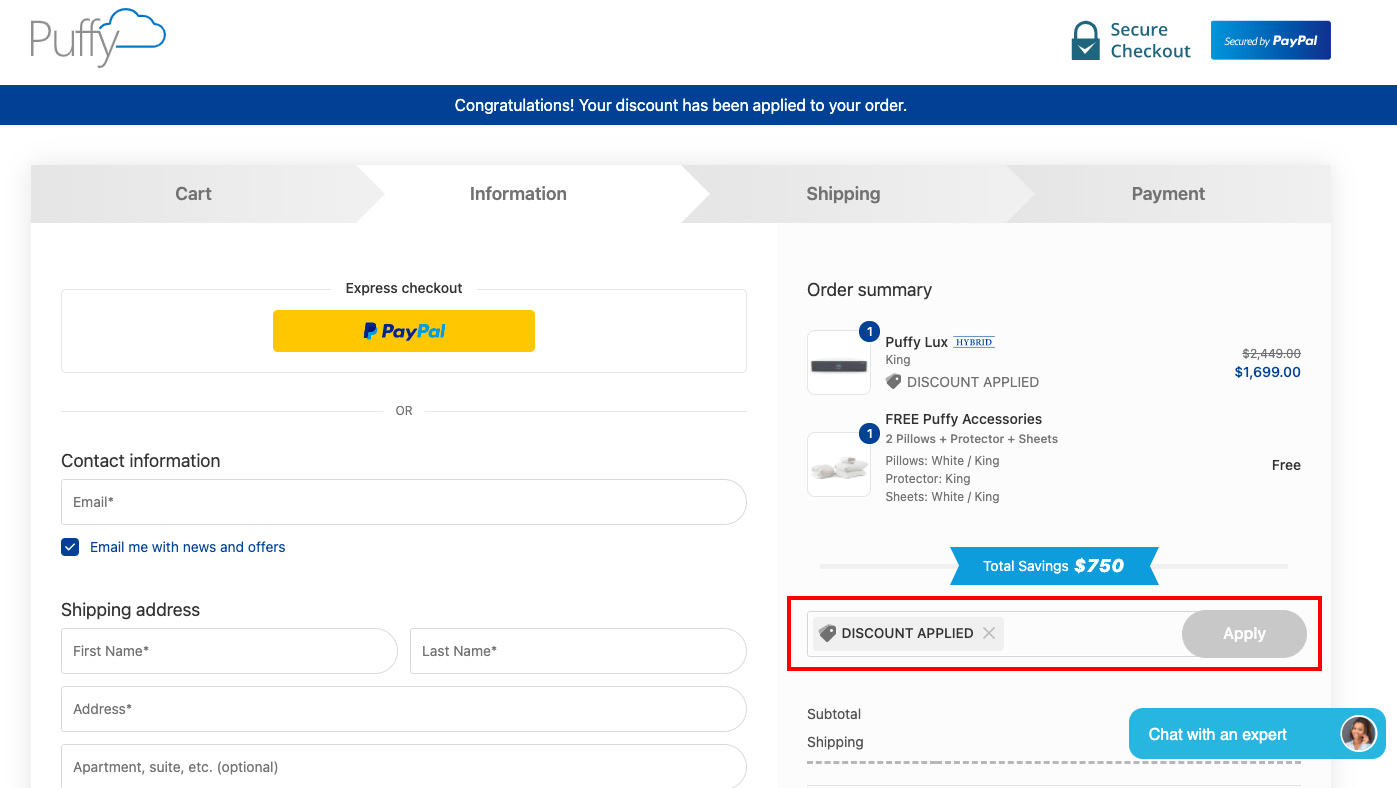
Task: Click the Apply discount button
Action: [1244, 634]
